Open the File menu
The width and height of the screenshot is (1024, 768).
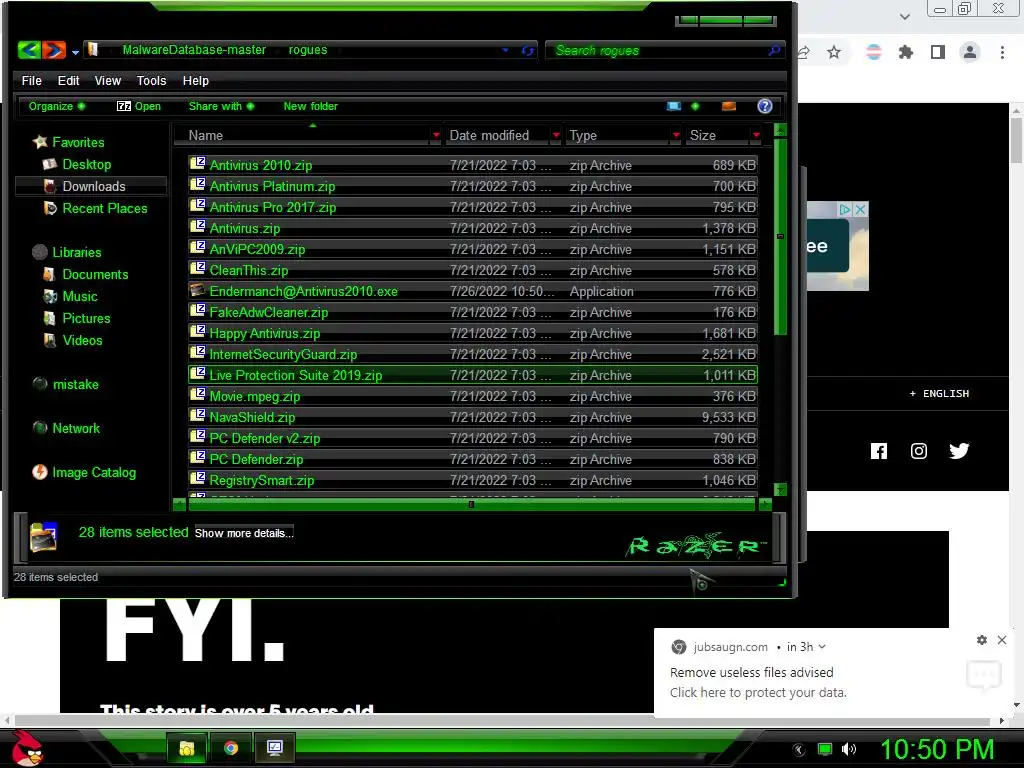(31, 80)
